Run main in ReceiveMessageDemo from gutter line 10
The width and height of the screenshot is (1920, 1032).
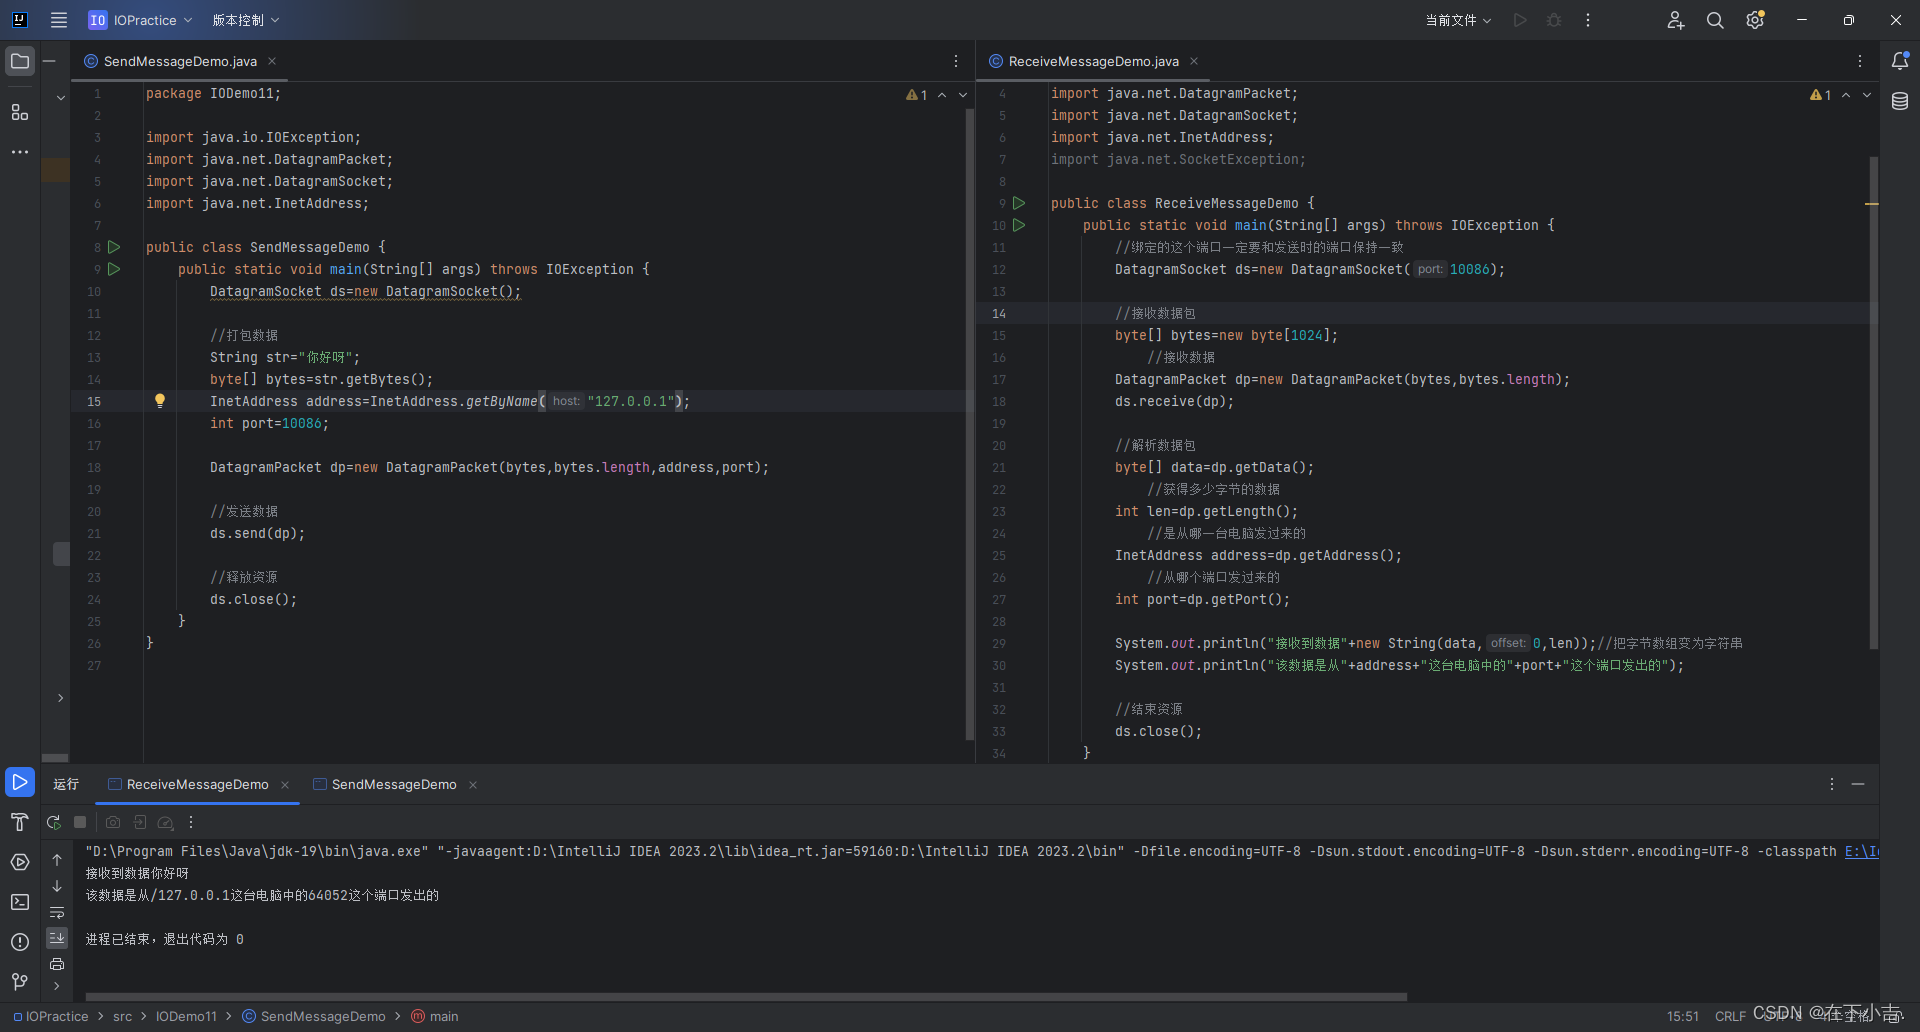1019,225
